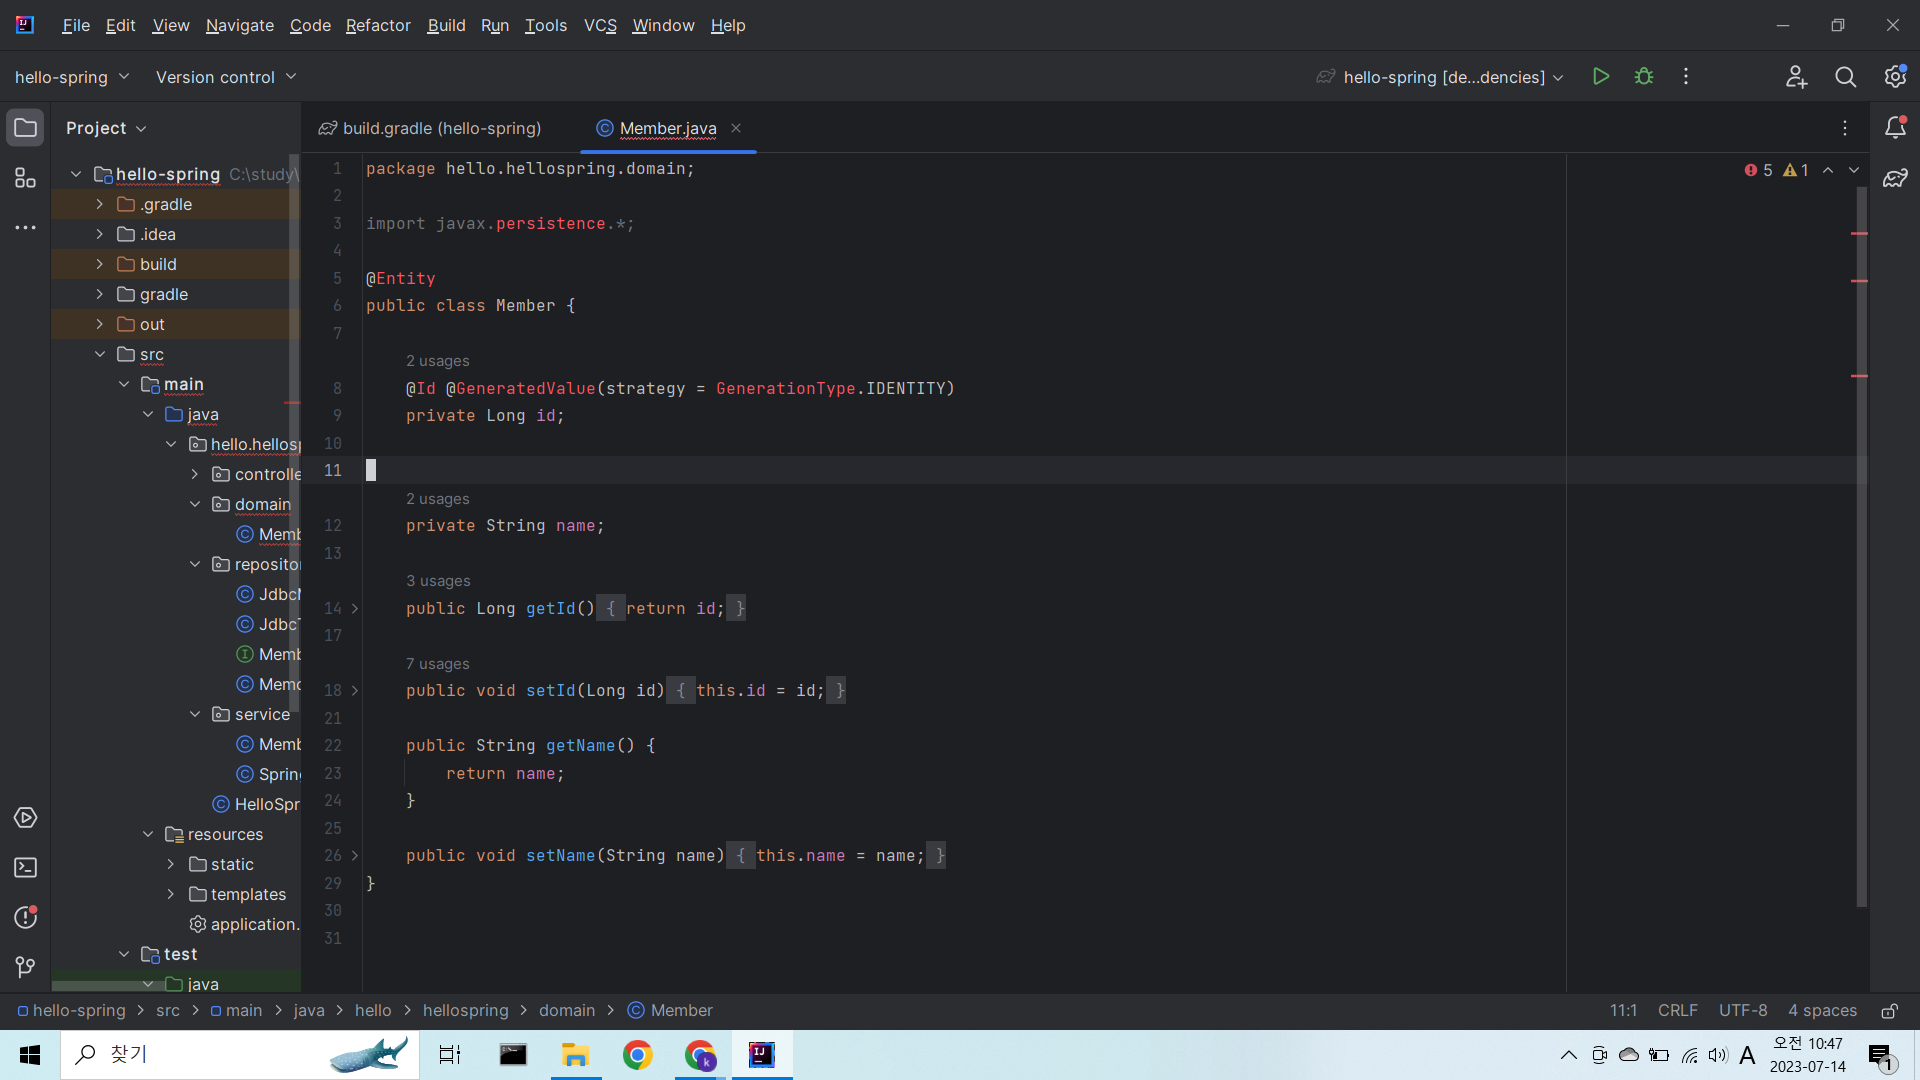Run hello-spring with the green play icon
This screenshot has height=1080, width=1920.
coord(1601,77)
